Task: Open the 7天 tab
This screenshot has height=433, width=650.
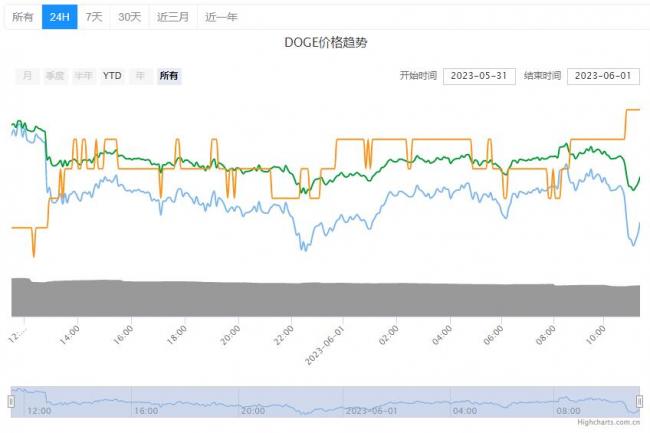Action: (93, 17)
